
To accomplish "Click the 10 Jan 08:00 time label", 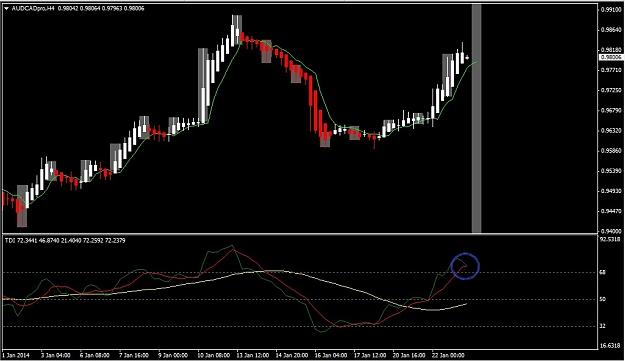I will (x=213, y=355).
